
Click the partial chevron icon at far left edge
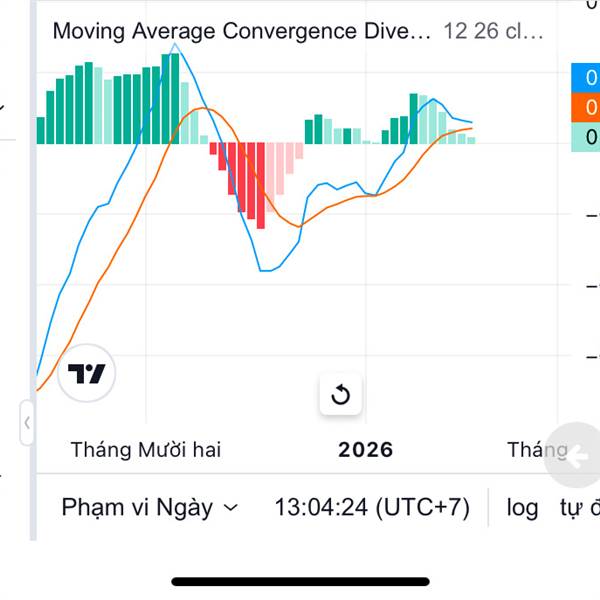[3, 105]
